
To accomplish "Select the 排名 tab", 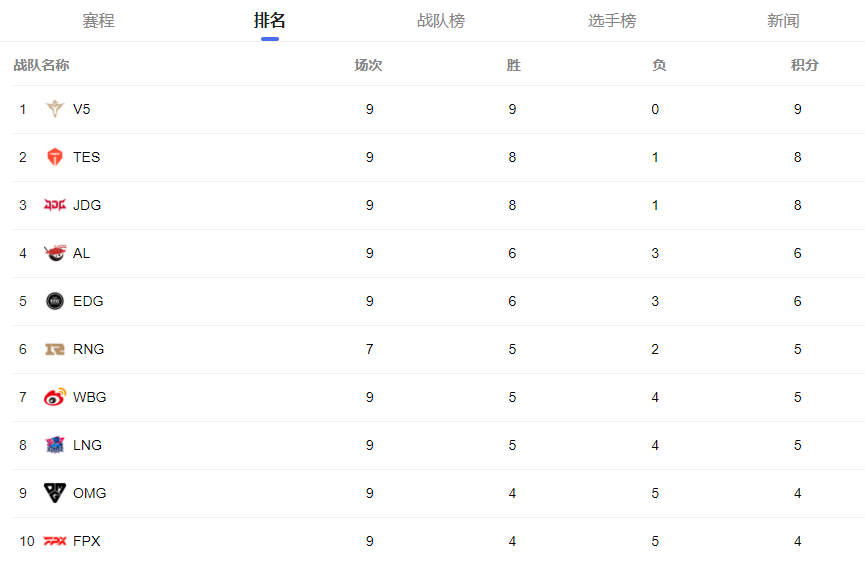I will pos(270,21).
